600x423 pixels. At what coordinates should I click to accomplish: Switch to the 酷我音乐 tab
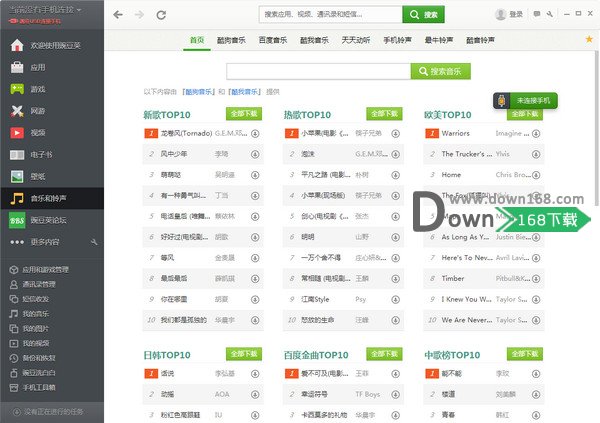[314, 40]
